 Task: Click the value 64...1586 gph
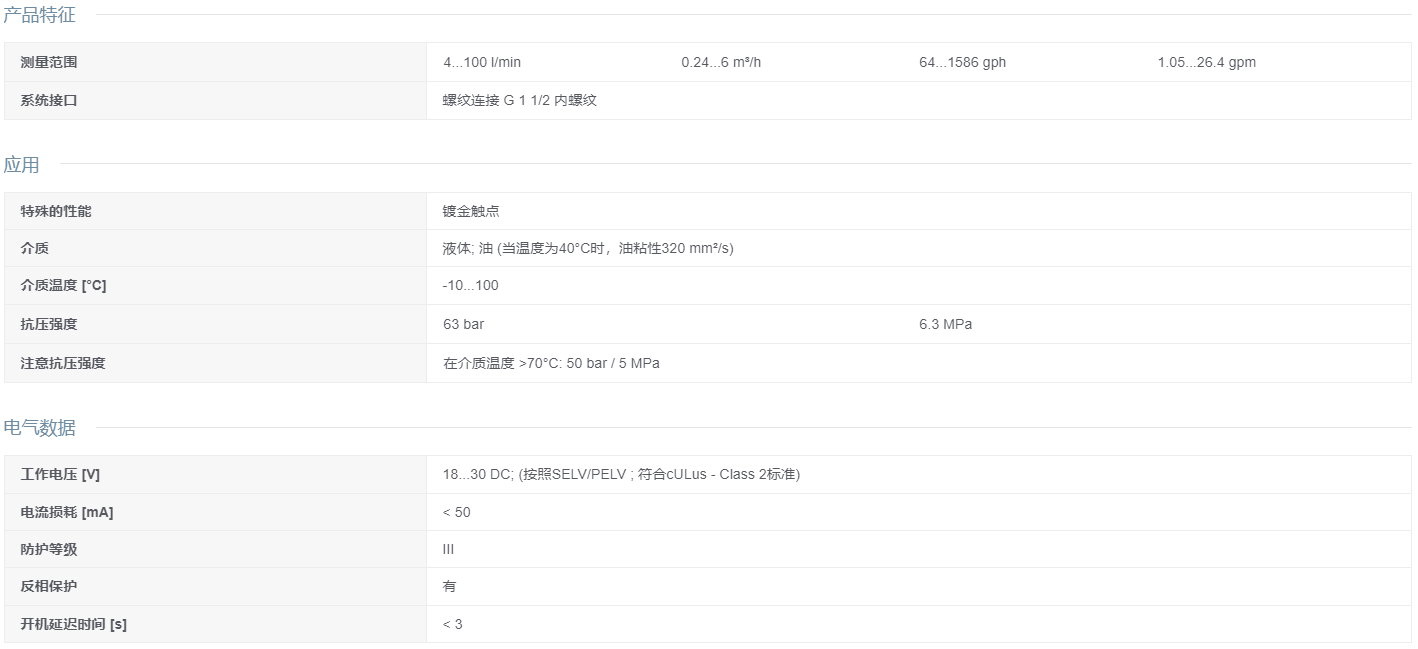tap(962, 62)
